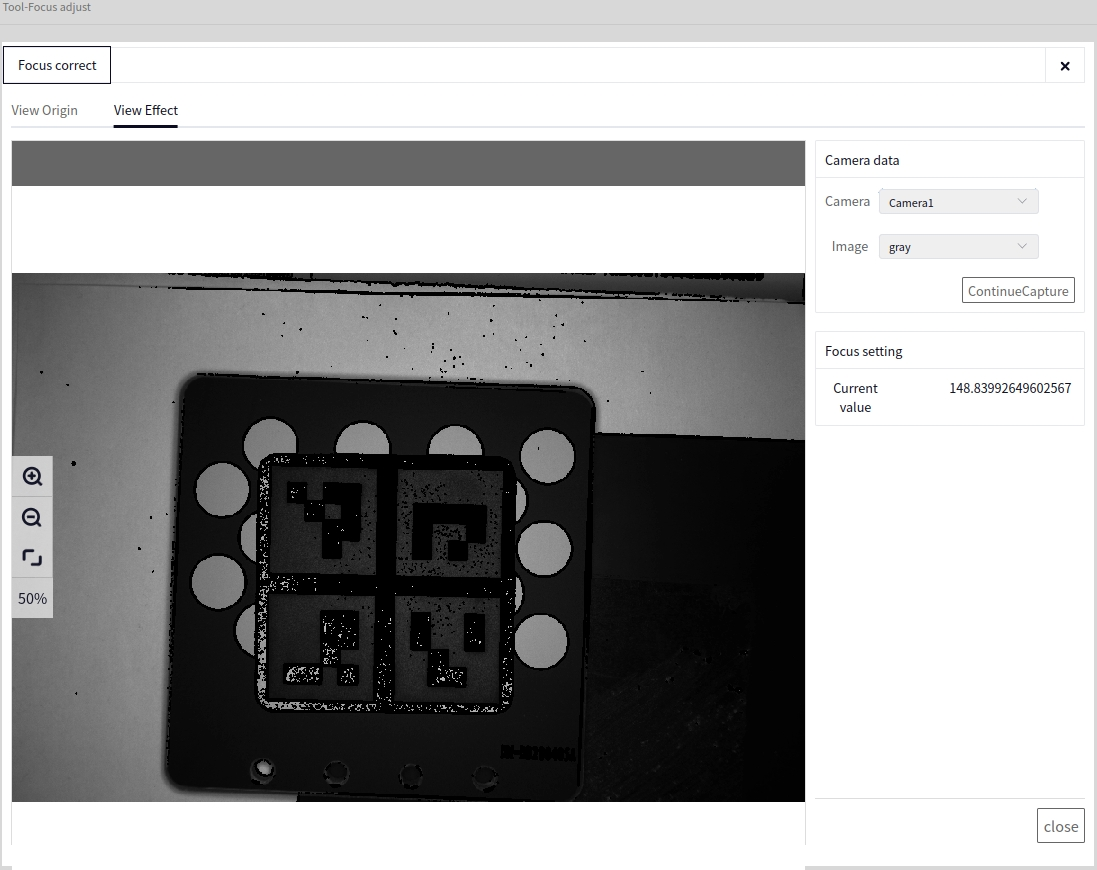This screenshot has height=870, width=1097.
Task: Click the captured calibration board image
Action: (x=408, y=537)
